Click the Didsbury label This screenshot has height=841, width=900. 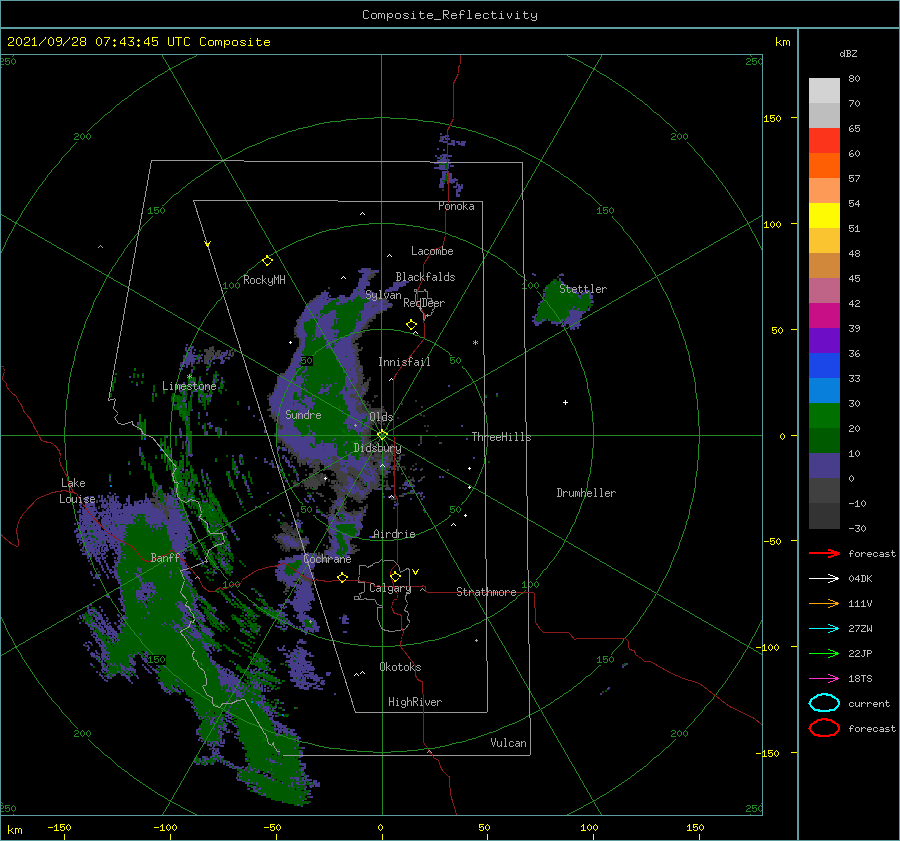(x=377, y=448)
